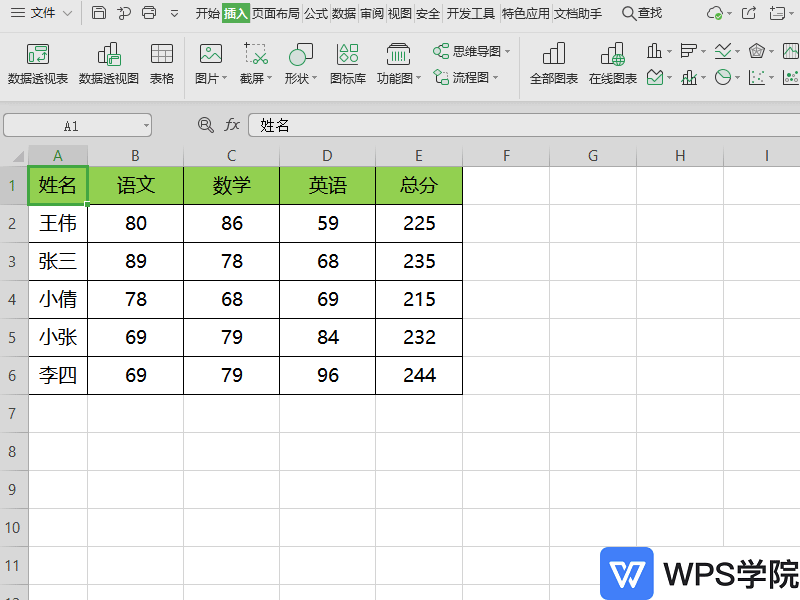Switch to the 页面布局 ribbon tab
The width and height of the screenshot is (800, 600).
point(275,14)
